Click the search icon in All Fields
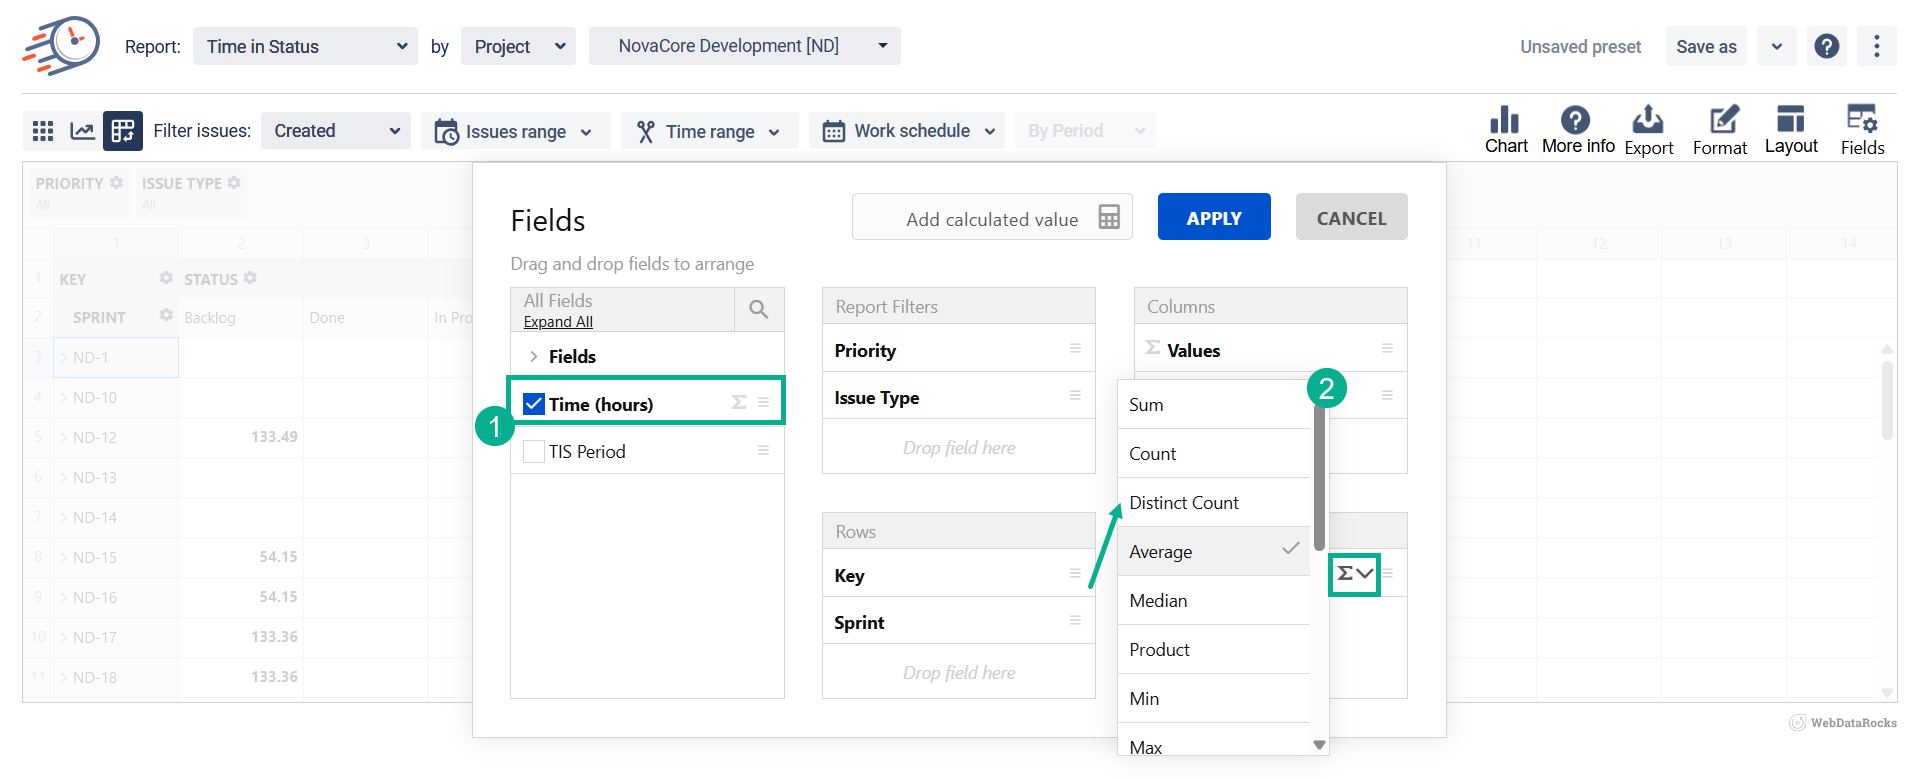The height and width of the screenshot is (779, 1916). point(759,310)
